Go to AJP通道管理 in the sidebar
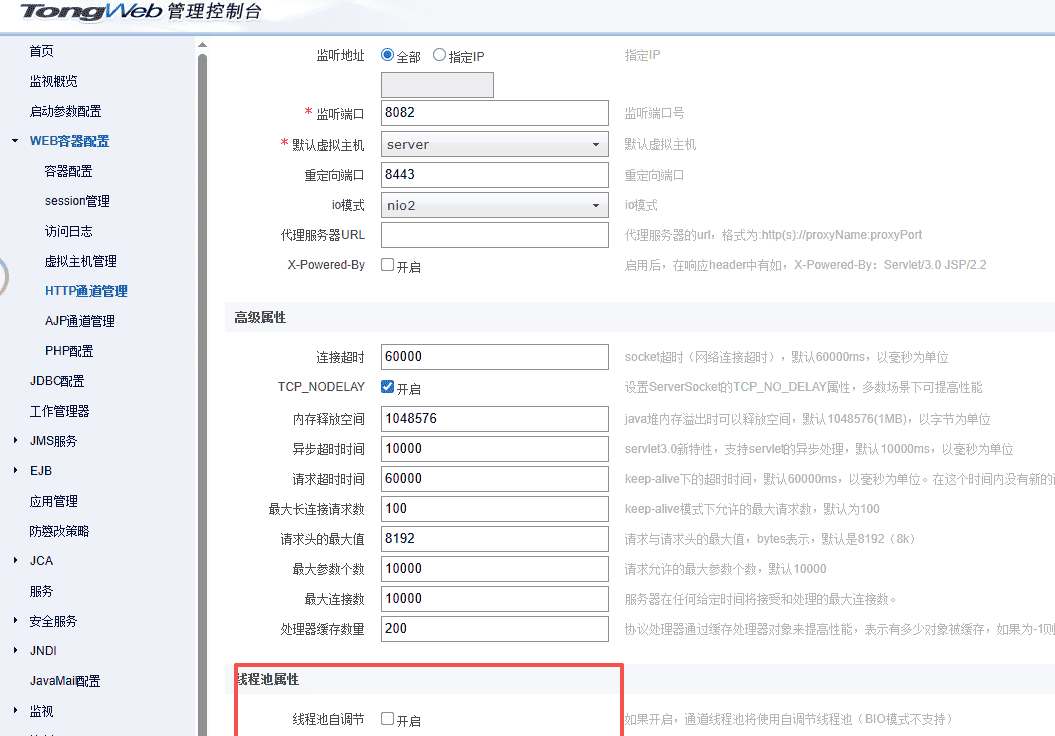 pyautogui.click(x=80, y=321)
